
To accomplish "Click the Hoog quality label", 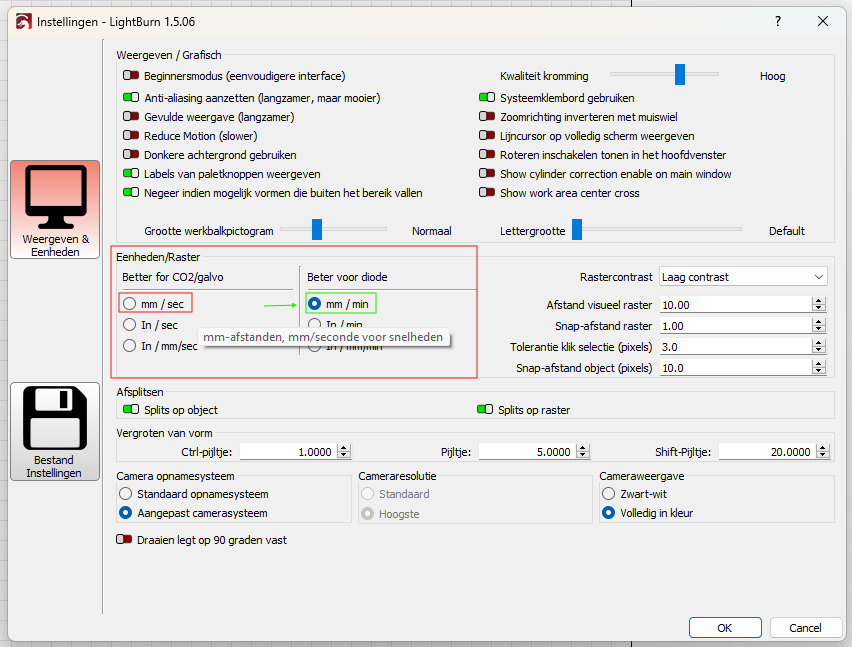I will click(773, 76).
